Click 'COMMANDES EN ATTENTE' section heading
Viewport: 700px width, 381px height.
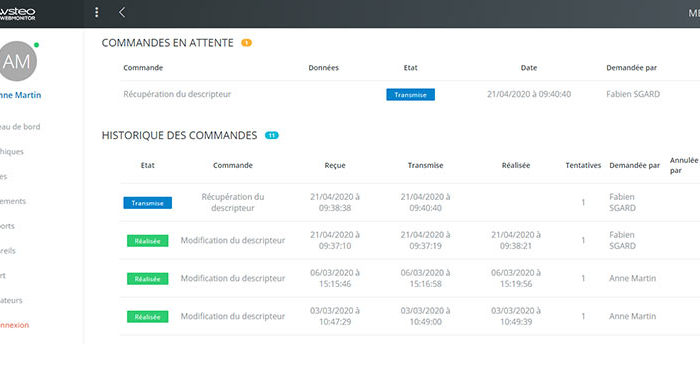[167, 43]
